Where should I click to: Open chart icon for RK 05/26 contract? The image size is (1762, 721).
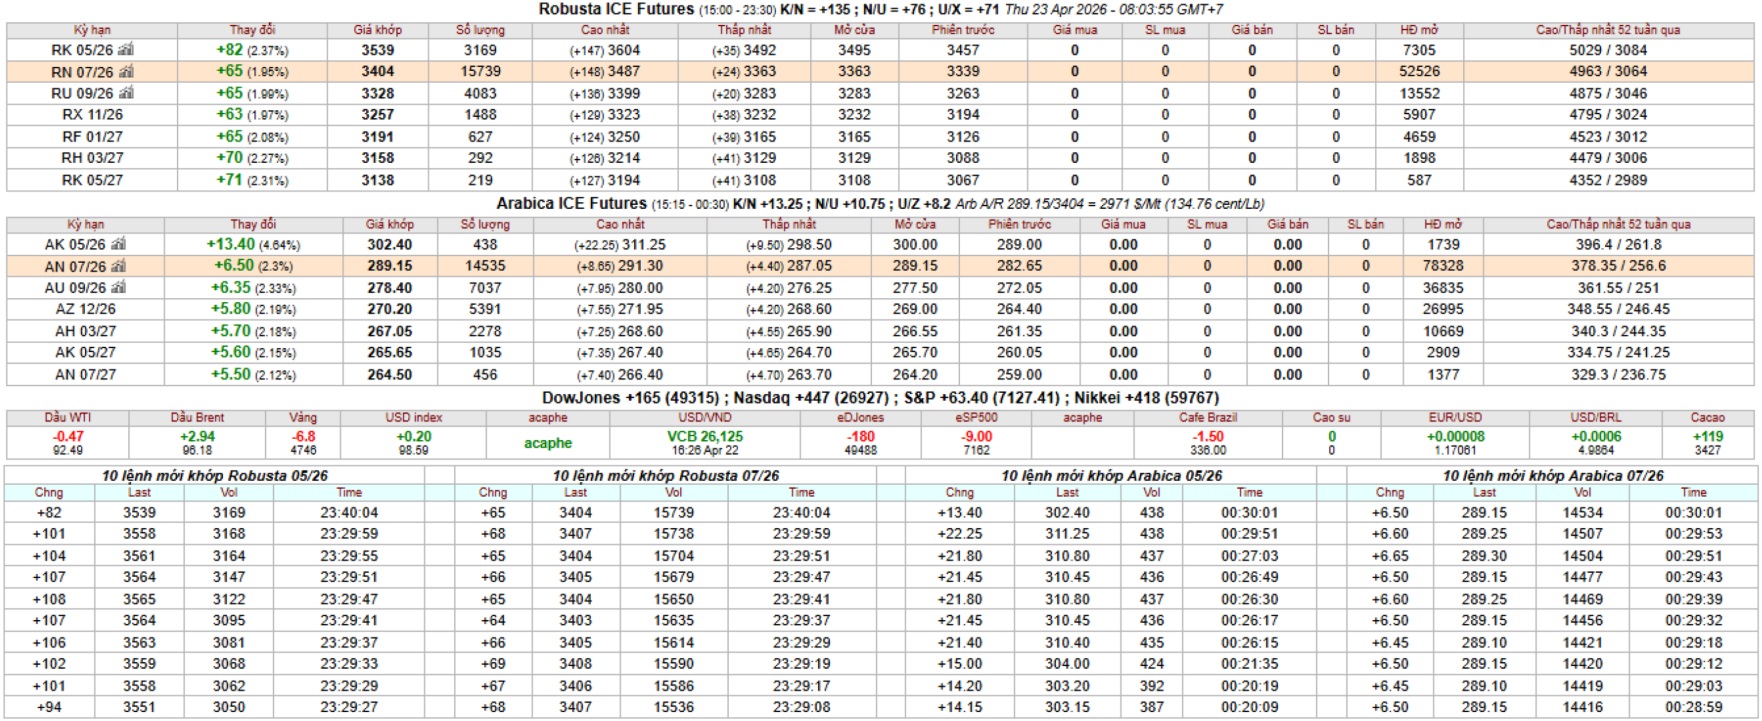[x=126, y=50]
